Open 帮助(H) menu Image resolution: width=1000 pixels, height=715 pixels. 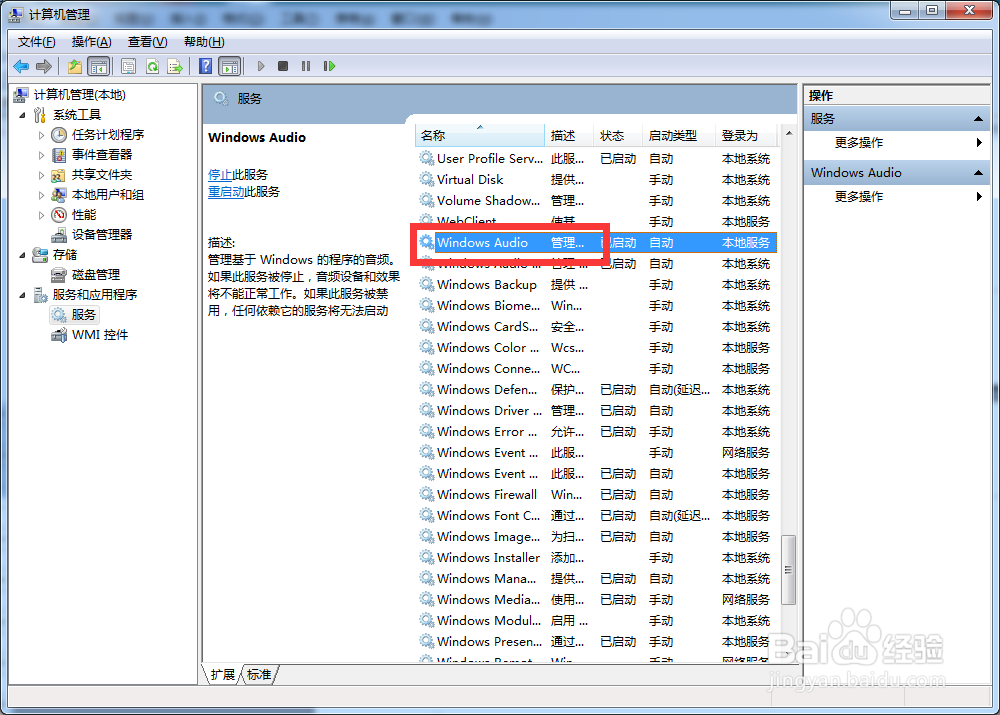coord(204,42)
